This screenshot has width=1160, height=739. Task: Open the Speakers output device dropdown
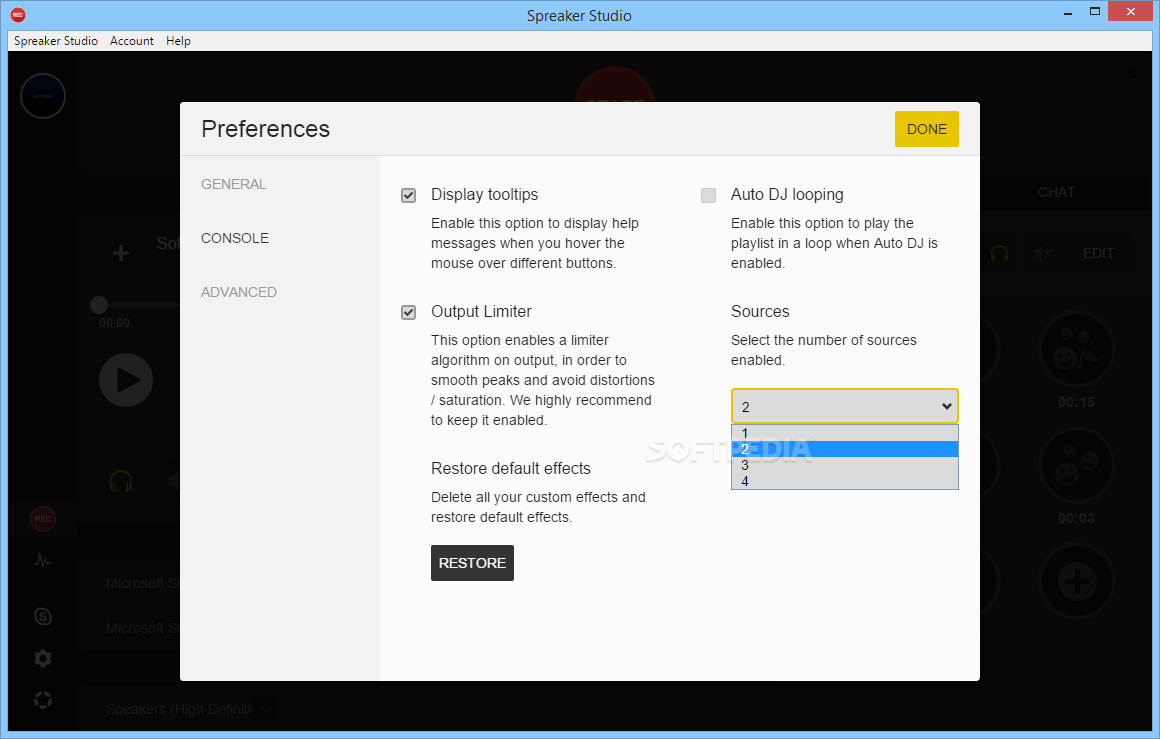tap(266, 709)
